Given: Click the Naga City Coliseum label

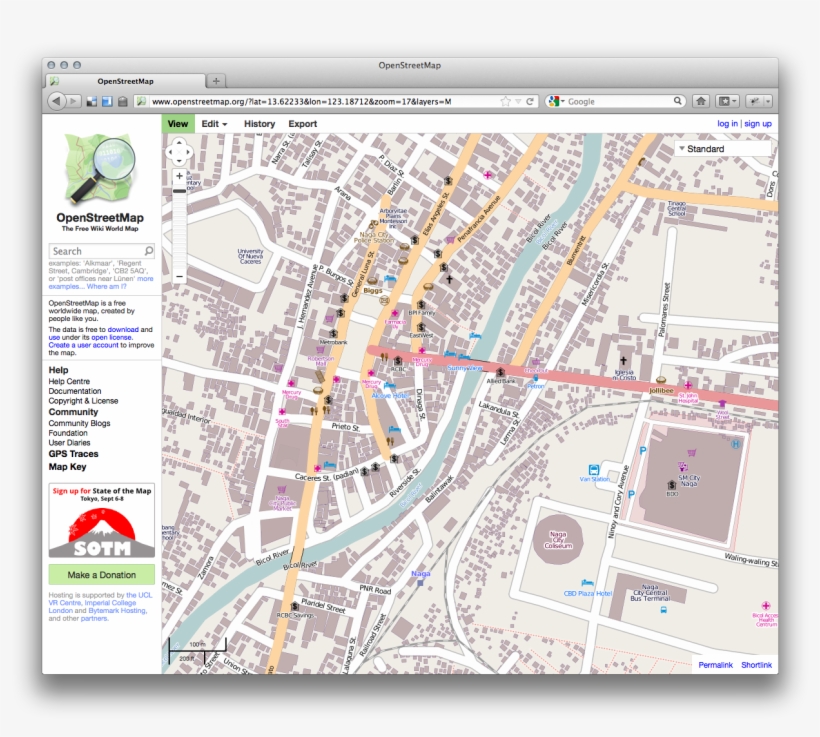Looking at the screenshot, I should tap(558, 540).
